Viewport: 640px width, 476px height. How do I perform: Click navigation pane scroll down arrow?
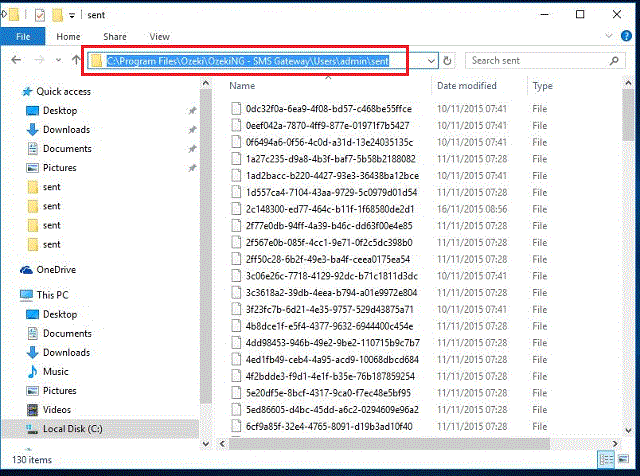click(x=206, y=444)
